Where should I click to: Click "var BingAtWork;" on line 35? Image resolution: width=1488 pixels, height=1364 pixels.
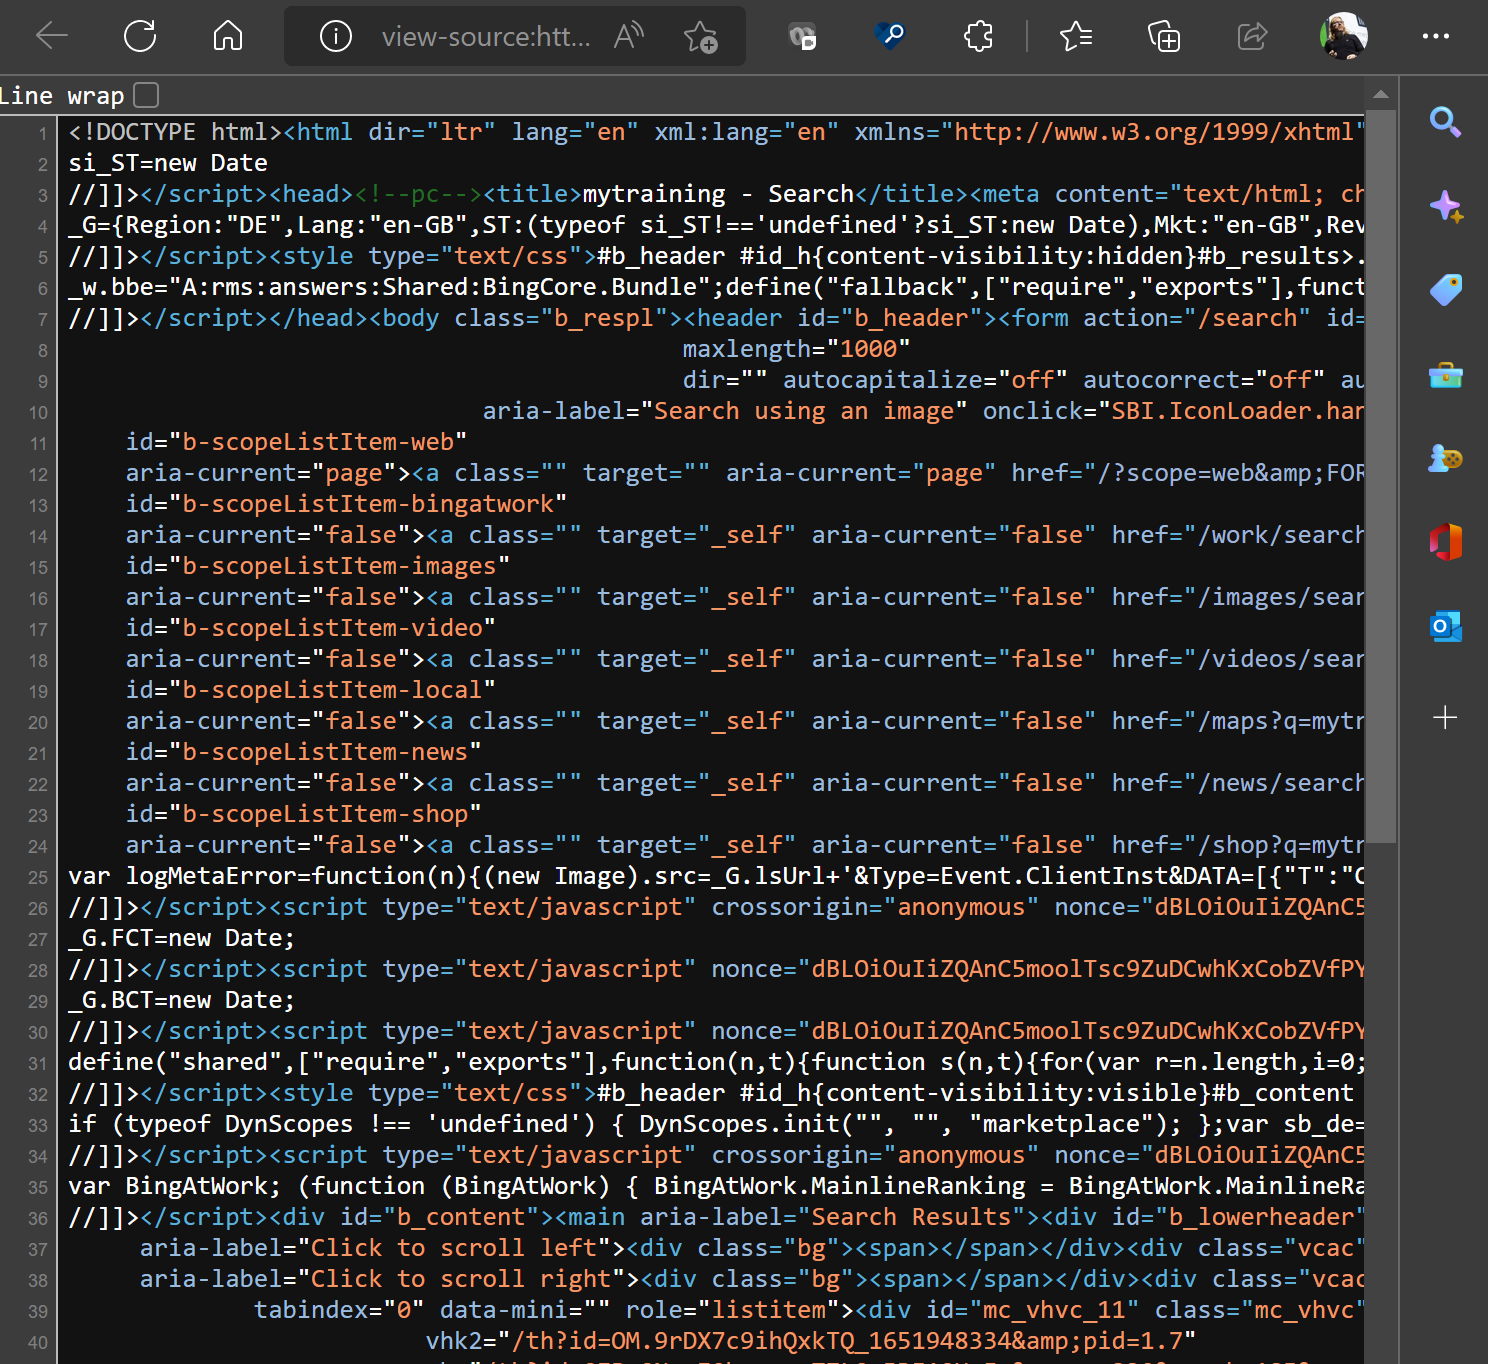tap(175, 1186)
